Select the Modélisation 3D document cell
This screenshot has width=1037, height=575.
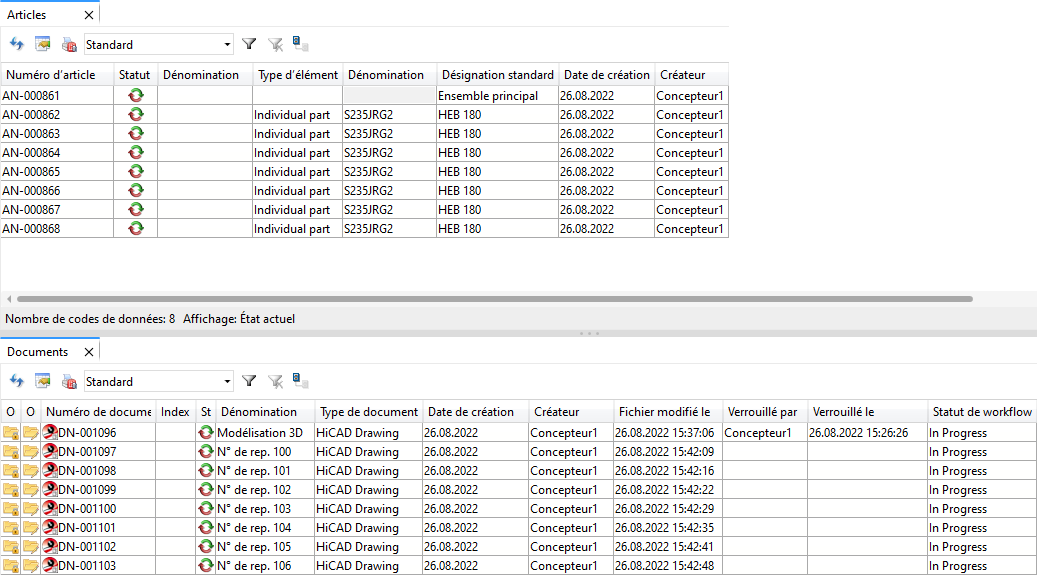[259, 433]
